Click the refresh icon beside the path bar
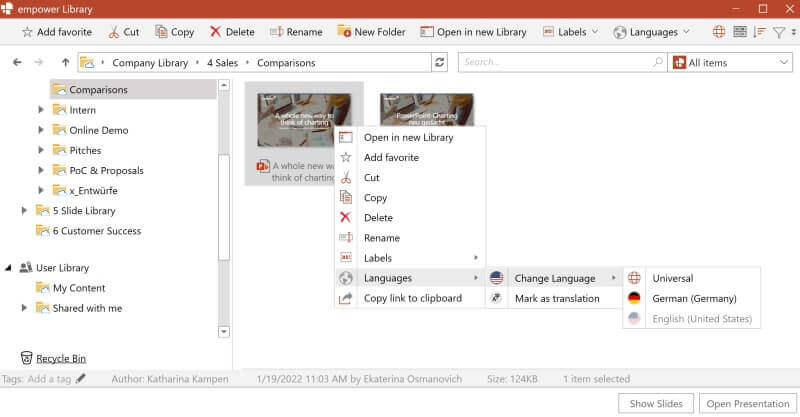The image size is (800, 417). pyautogui.click(x=440, y=63)
